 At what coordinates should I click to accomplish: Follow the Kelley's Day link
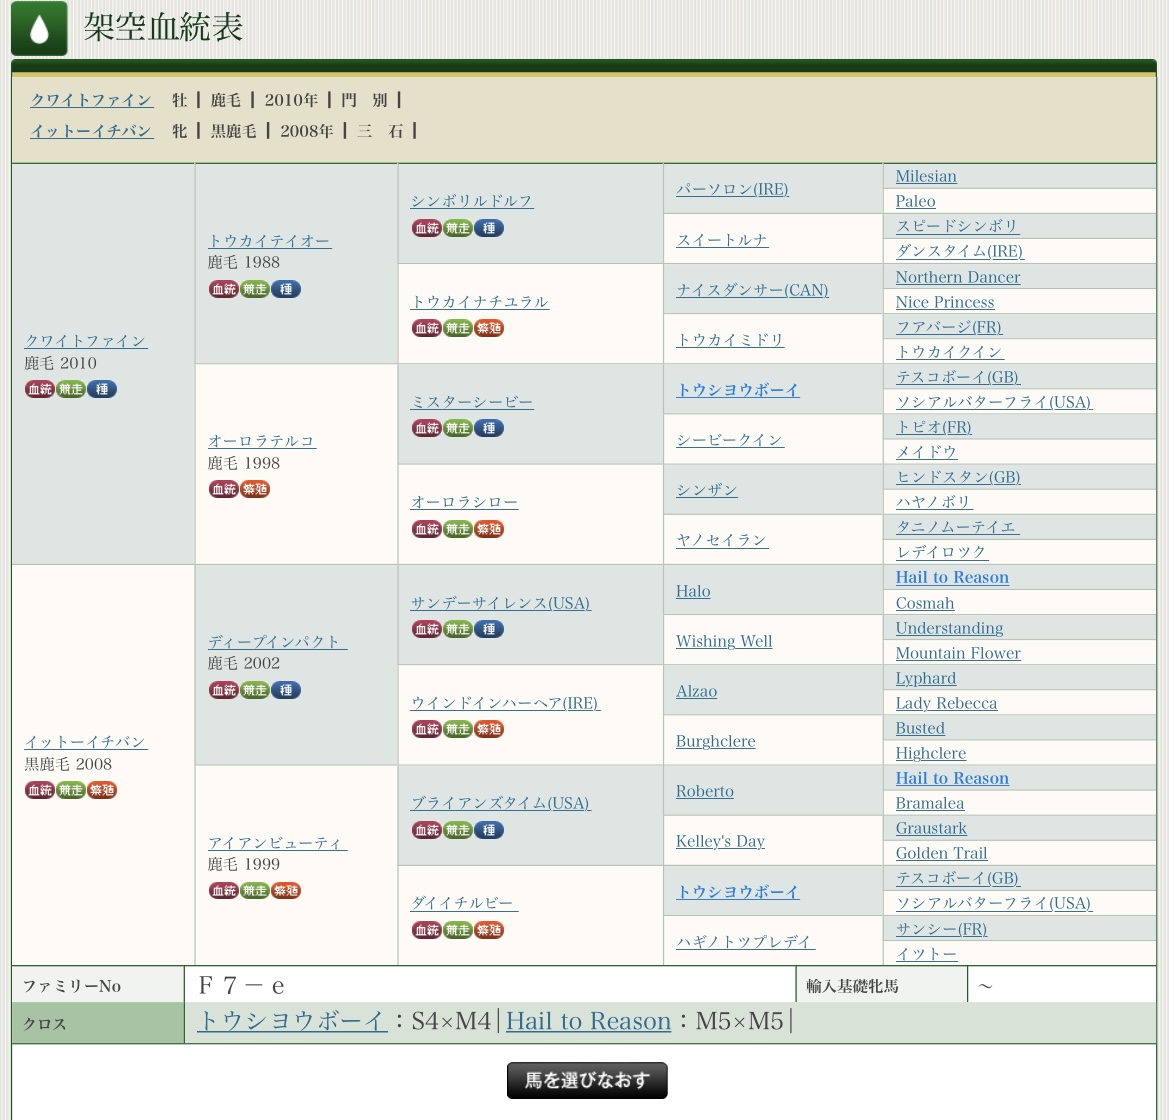[720, 841]
